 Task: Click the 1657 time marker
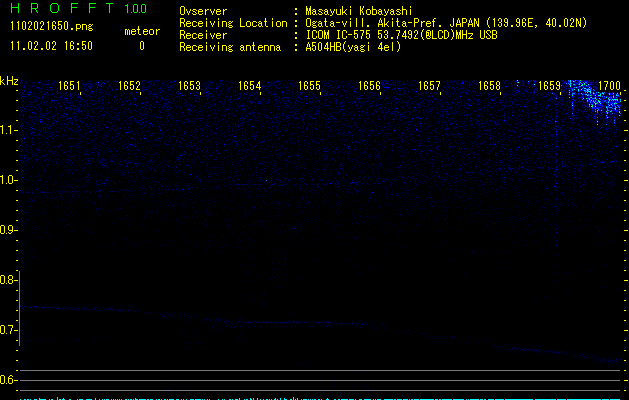(429, 86)
